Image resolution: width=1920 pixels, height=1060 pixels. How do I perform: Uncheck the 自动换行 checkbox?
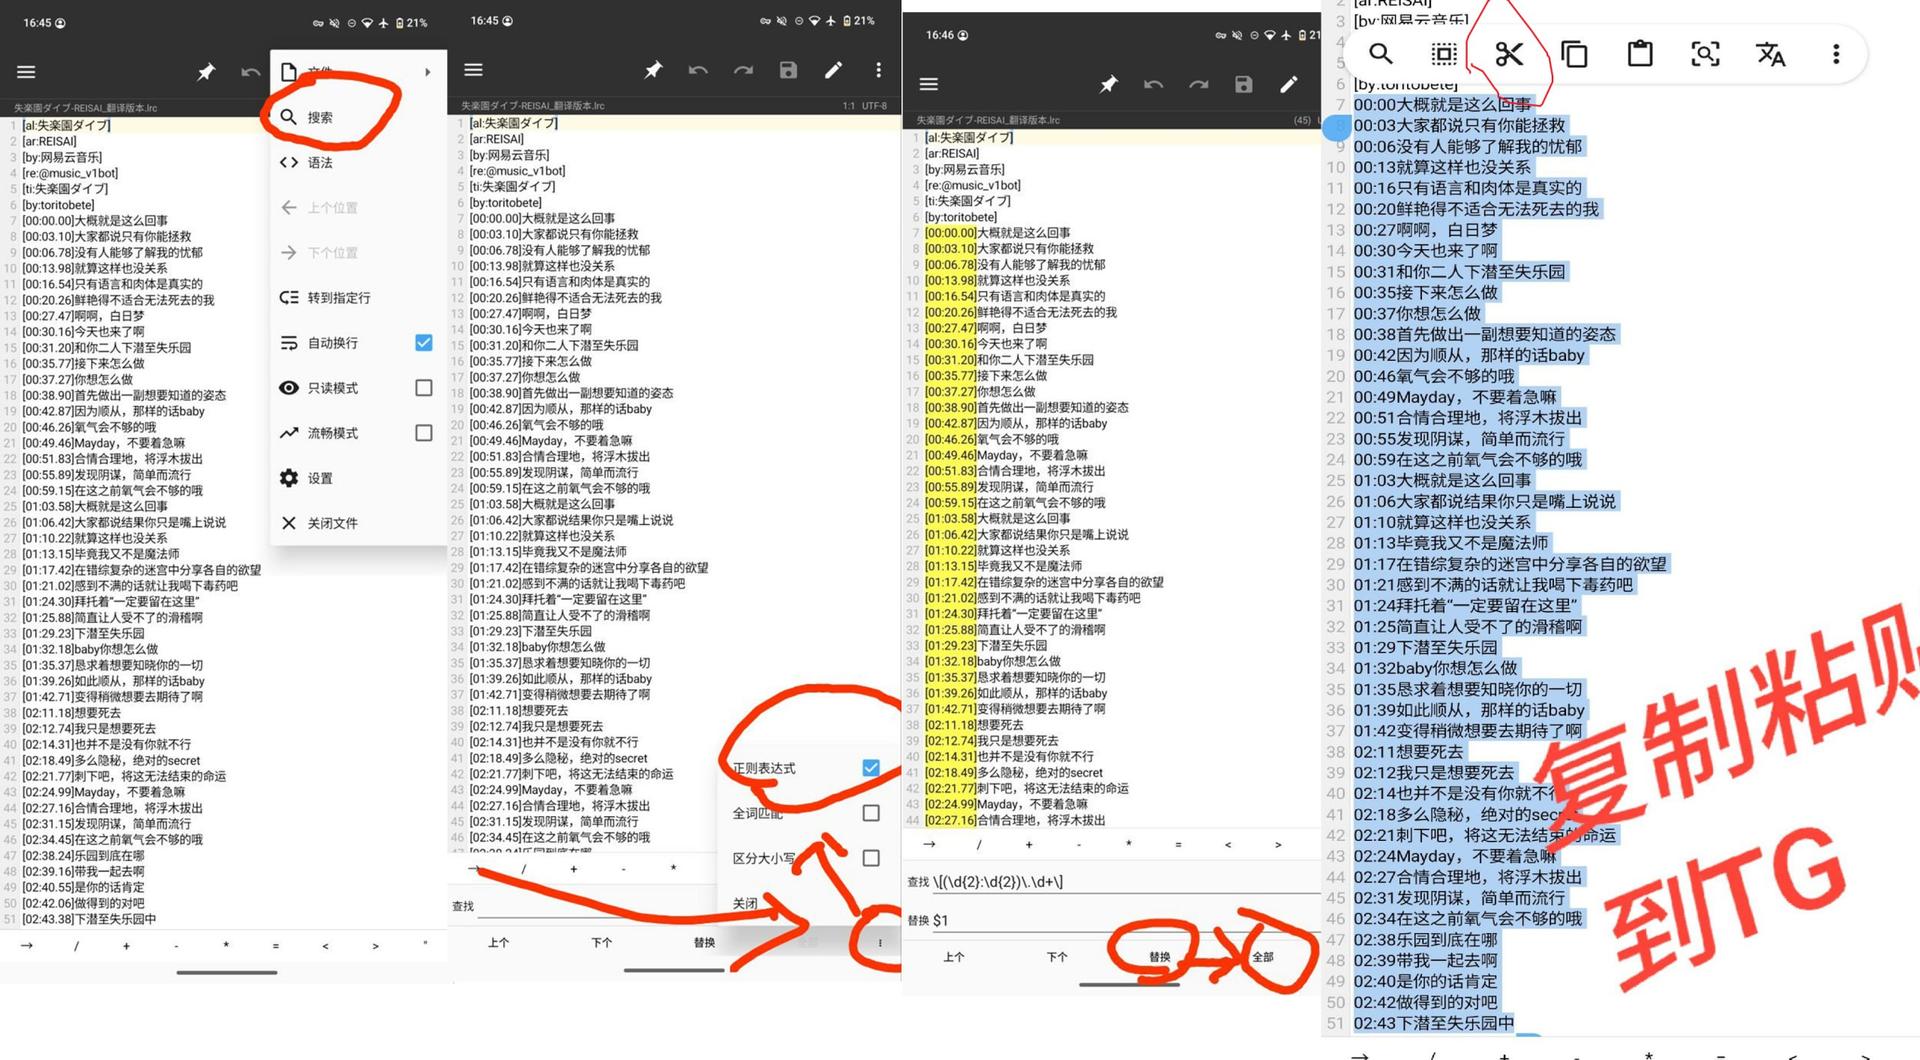[x=424, y=343]
